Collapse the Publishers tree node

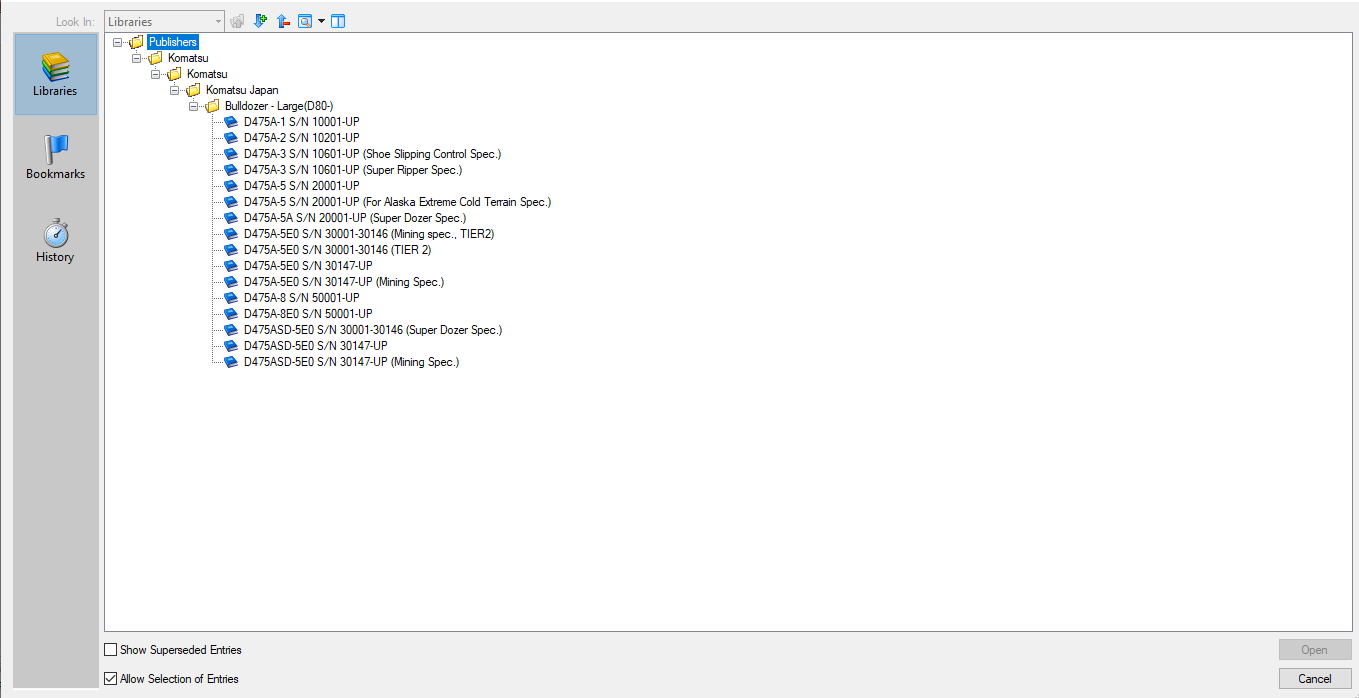pyautogui.click(x=118, y=42)
